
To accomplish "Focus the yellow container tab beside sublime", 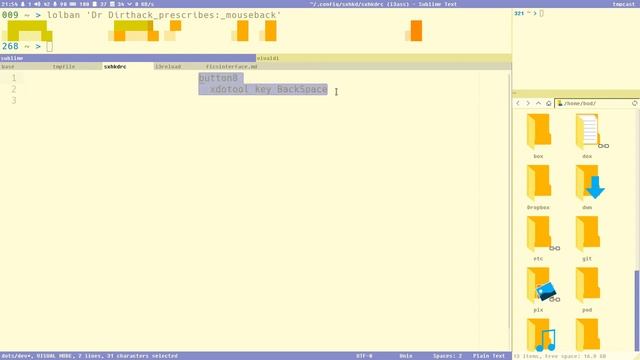I will (383, 58).
